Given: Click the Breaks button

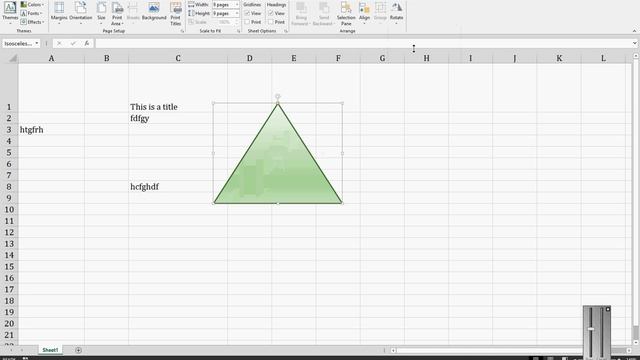Looking at the screenshot, I should (133, 13).
